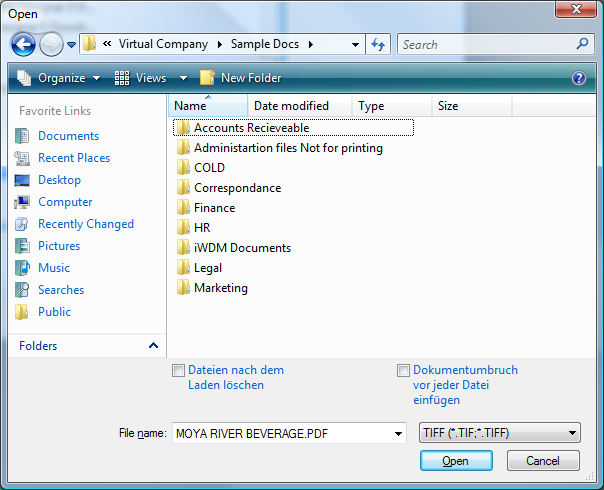Click the Recently Changed icon
The width and height of the screenshot is (604, 490).
point(22,224)
